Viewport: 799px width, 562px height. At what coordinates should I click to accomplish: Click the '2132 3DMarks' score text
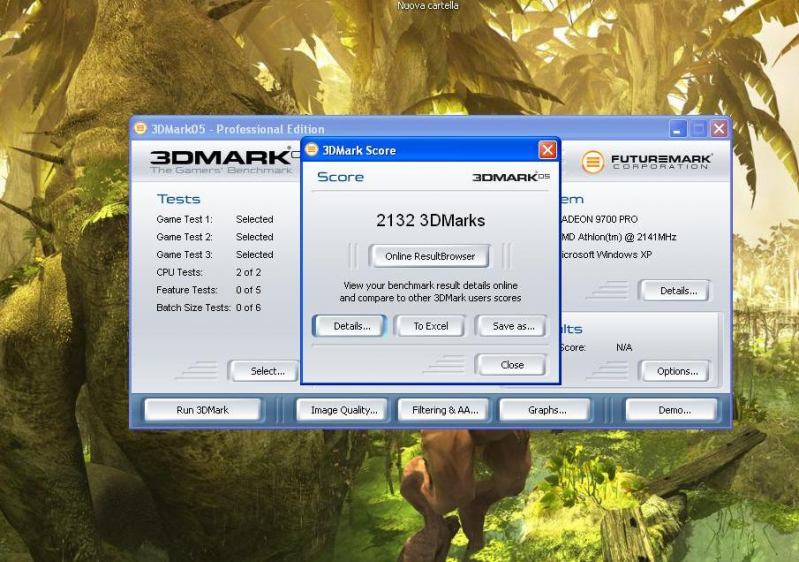pyautogui.click(x=431, y=221)
